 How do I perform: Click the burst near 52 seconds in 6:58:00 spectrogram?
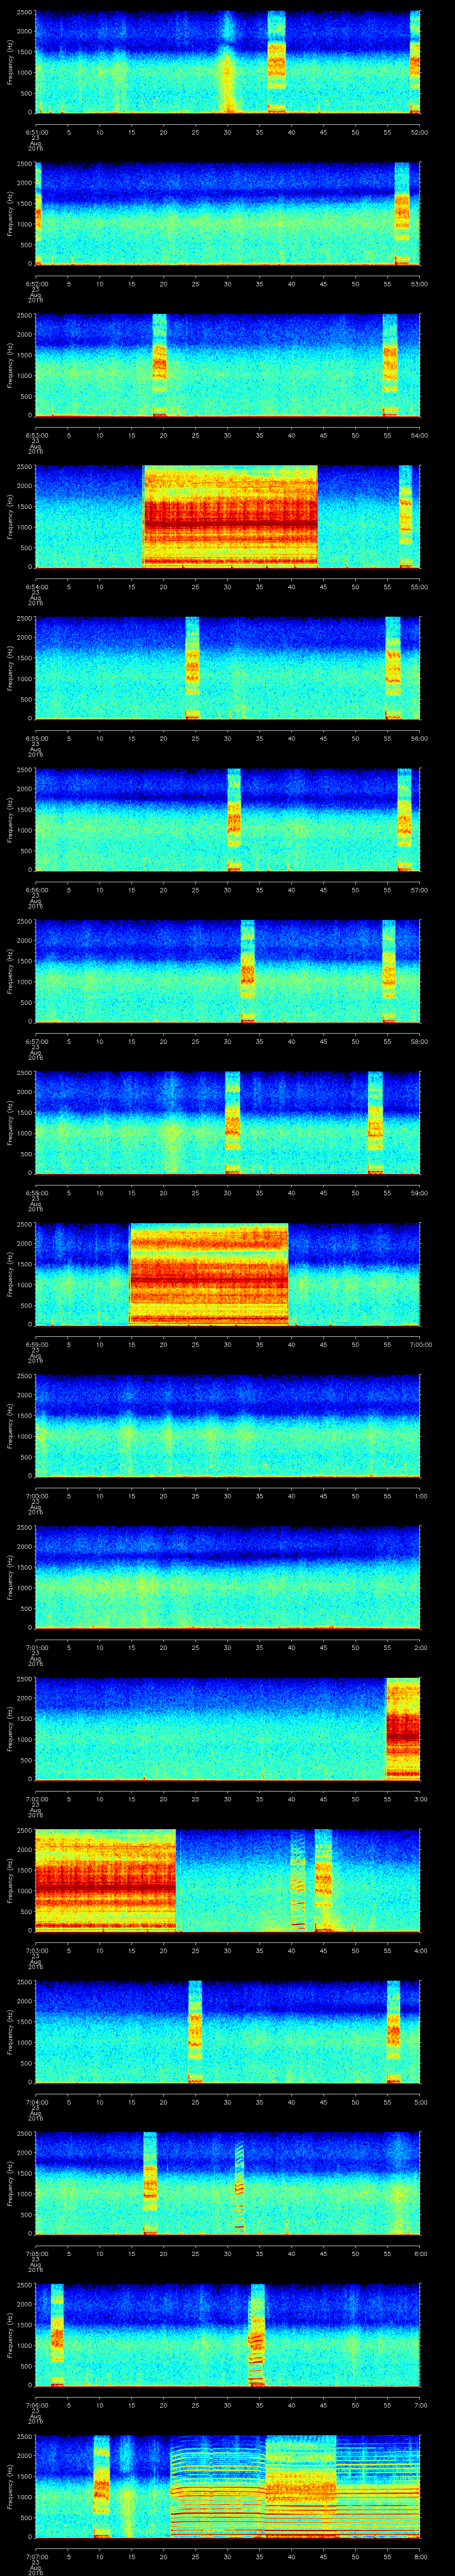(x=375, y=1122)
